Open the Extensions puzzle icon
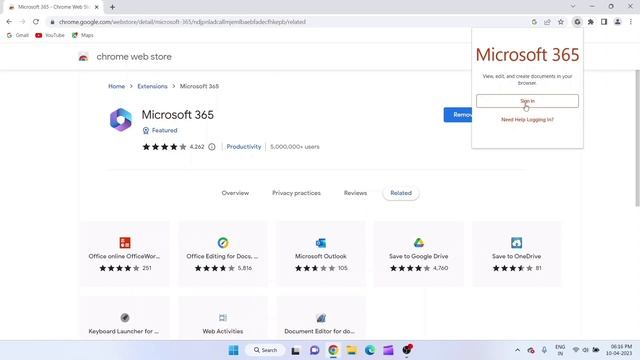This screenshot has width=640, height=360. click(x=591, y=22)
